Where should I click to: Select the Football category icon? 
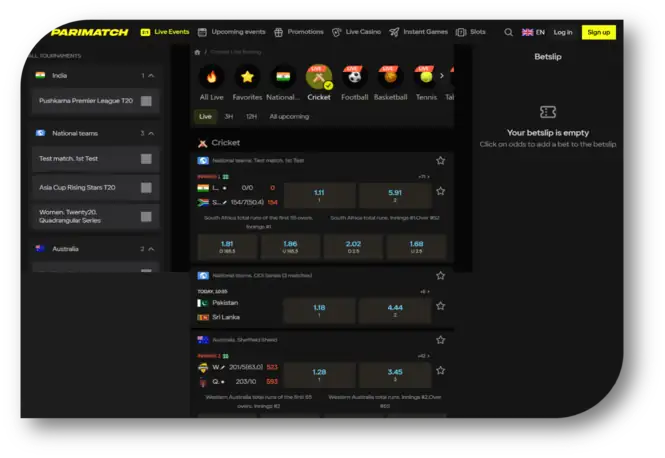355,77
